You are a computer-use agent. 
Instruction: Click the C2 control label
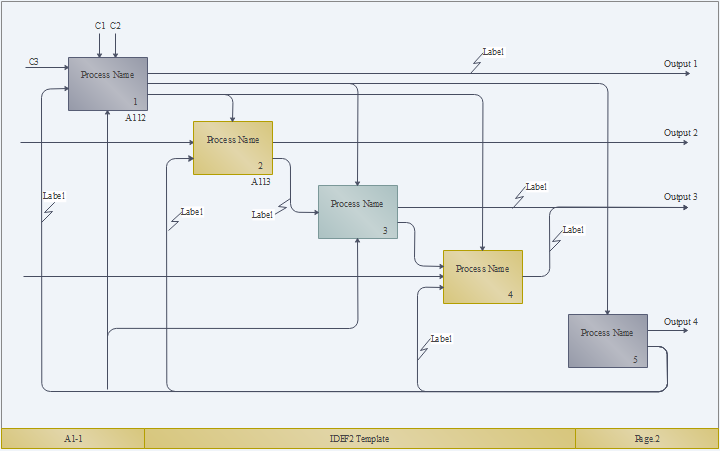(115, 26)
